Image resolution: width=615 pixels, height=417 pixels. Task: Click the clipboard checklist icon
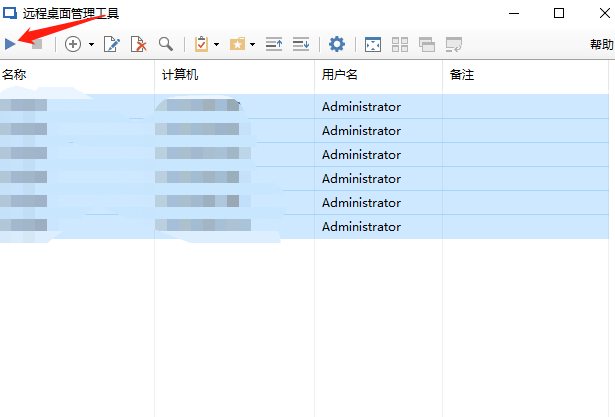(x=201, y=44)
